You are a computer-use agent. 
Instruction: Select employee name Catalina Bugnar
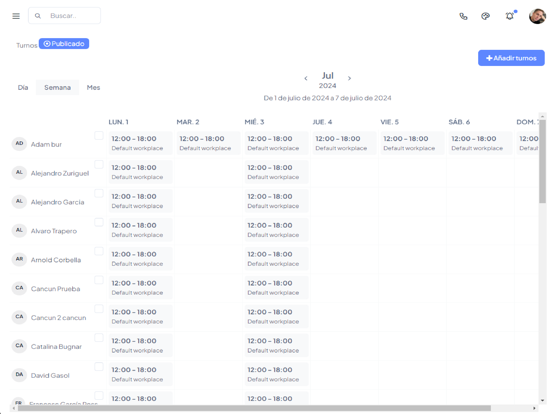[x=56, y=346]
